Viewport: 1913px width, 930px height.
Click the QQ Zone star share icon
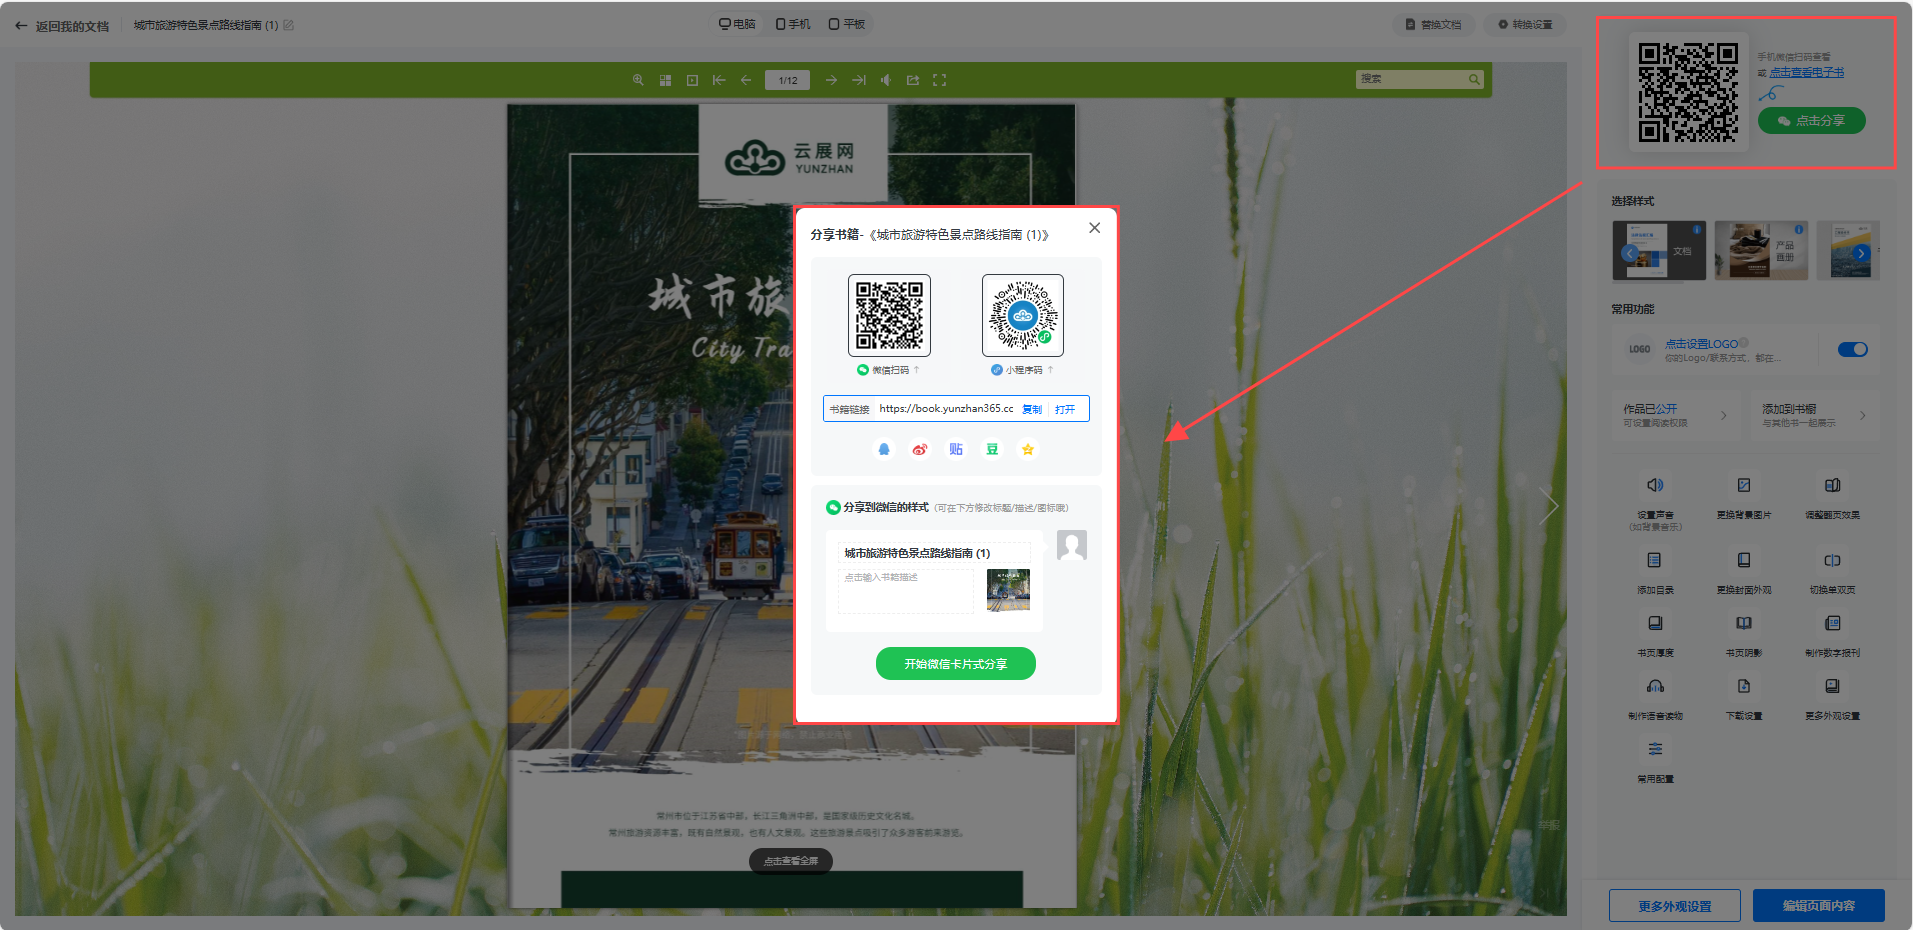pyautogui.click(x=1028, y=450)
